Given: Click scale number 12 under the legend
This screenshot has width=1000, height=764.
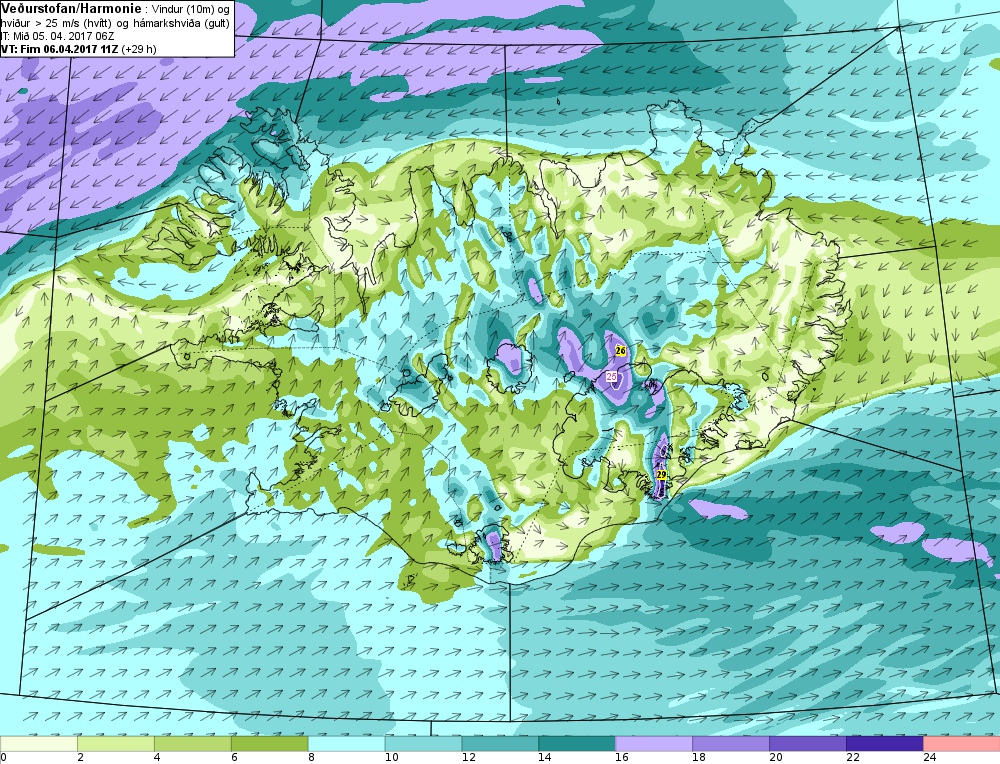Looking at the screenshot, I should pos(468,758).
